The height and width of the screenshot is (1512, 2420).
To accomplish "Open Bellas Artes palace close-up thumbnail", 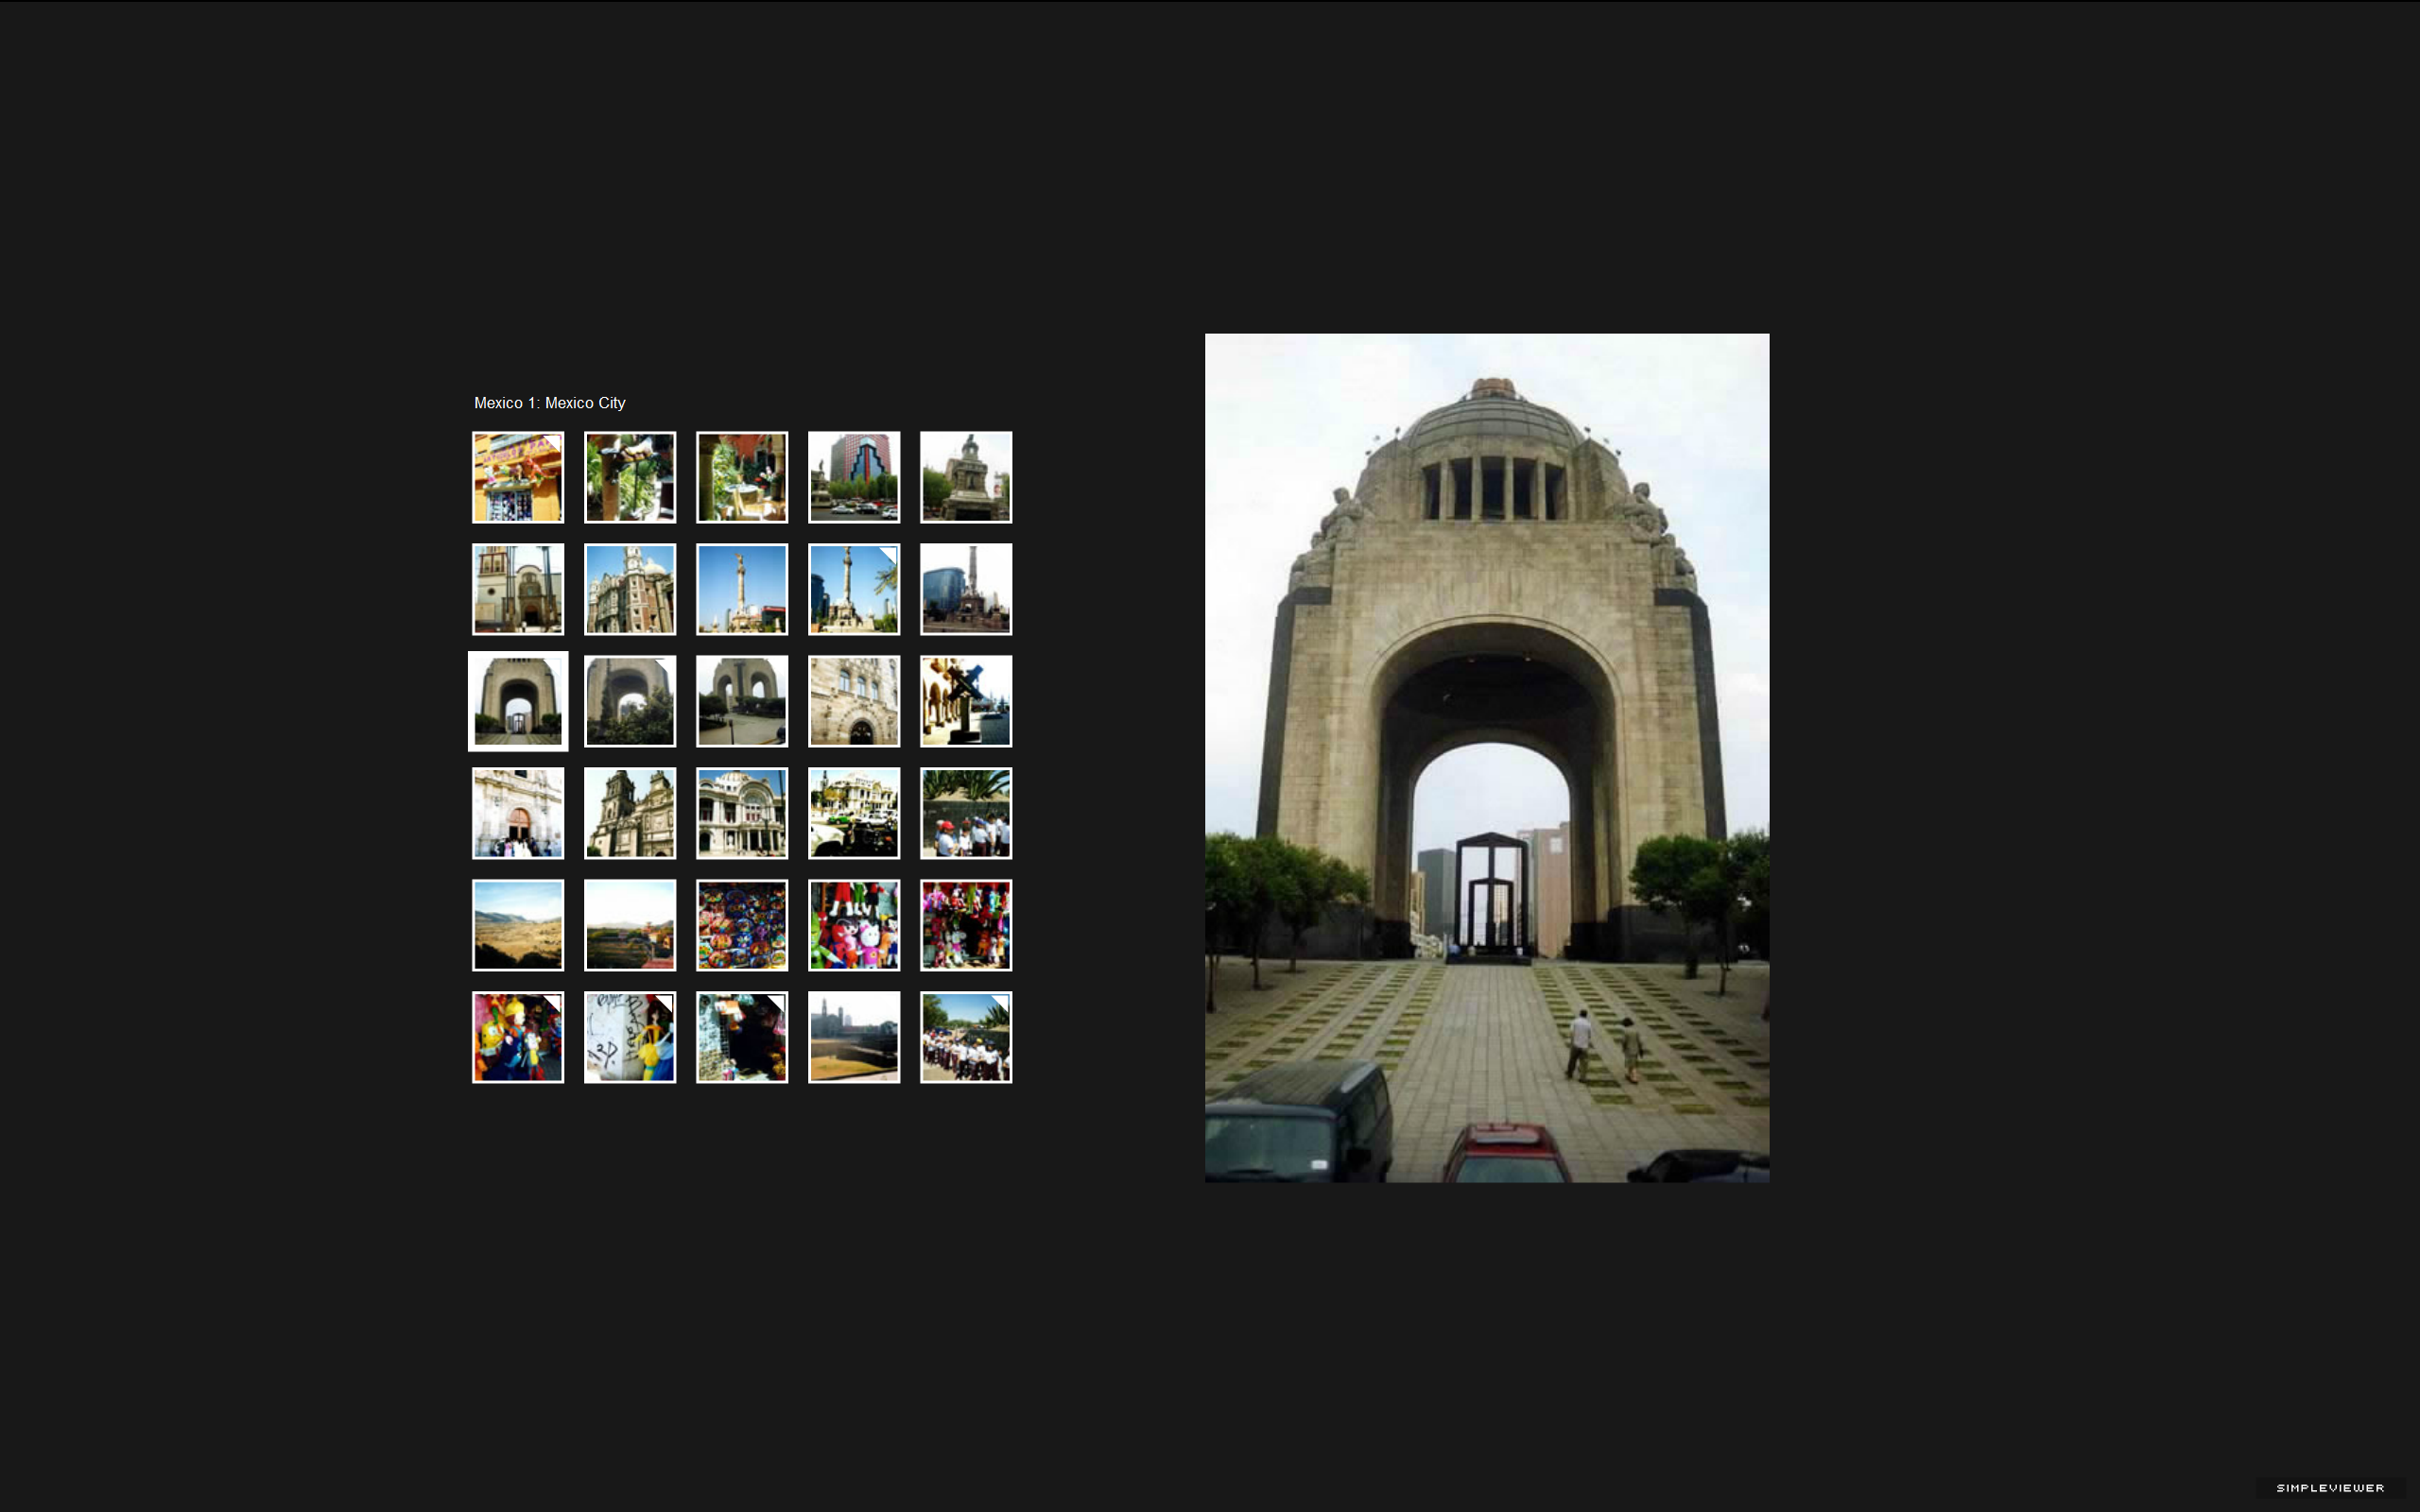I will pos(742,813).
